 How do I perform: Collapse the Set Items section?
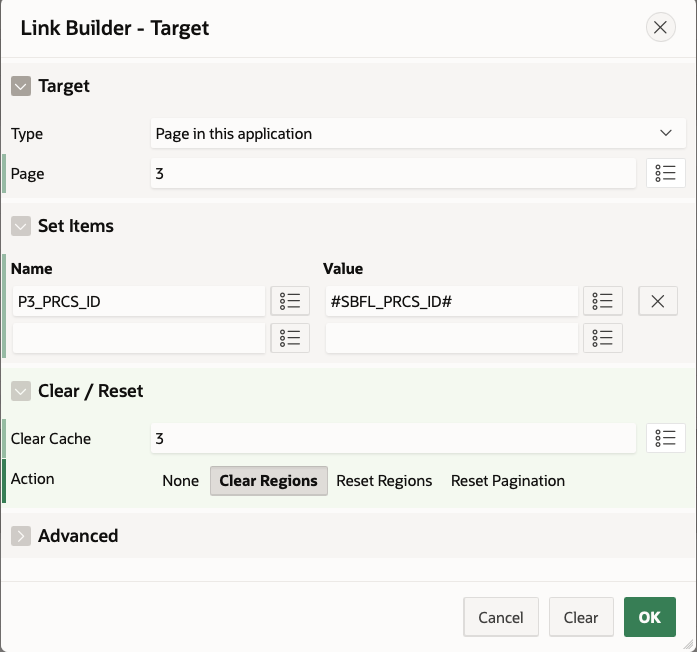click(x=21, y=226)
